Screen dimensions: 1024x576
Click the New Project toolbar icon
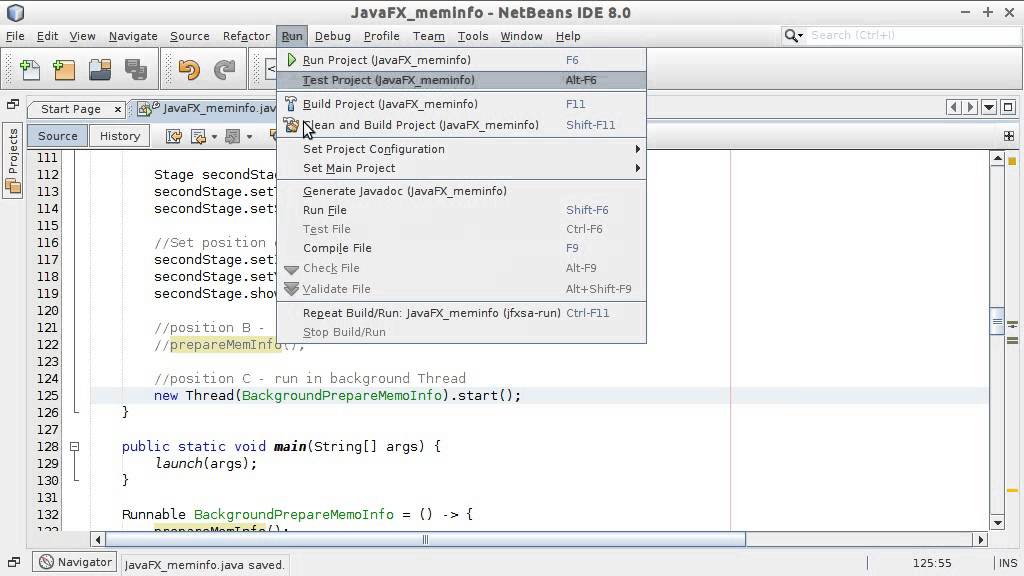[x=64, y=69]
